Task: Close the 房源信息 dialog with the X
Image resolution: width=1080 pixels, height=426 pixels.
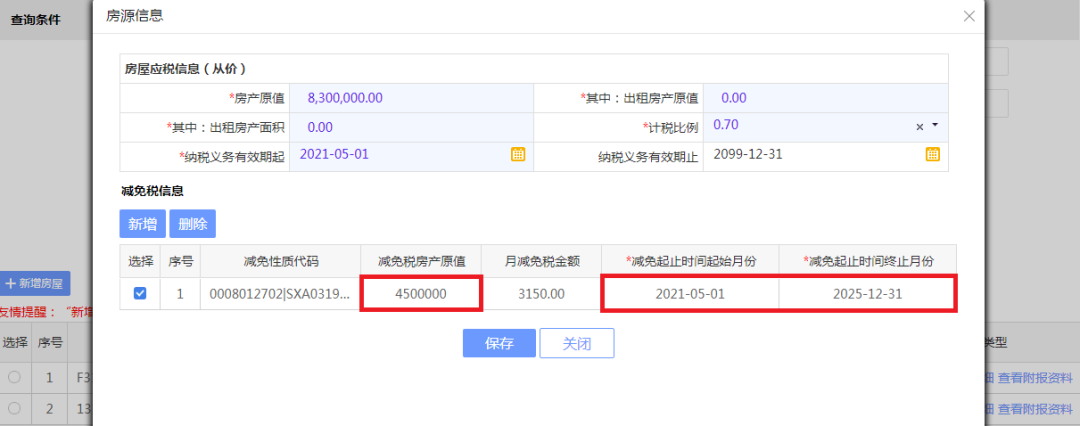Action: [969, 16]
